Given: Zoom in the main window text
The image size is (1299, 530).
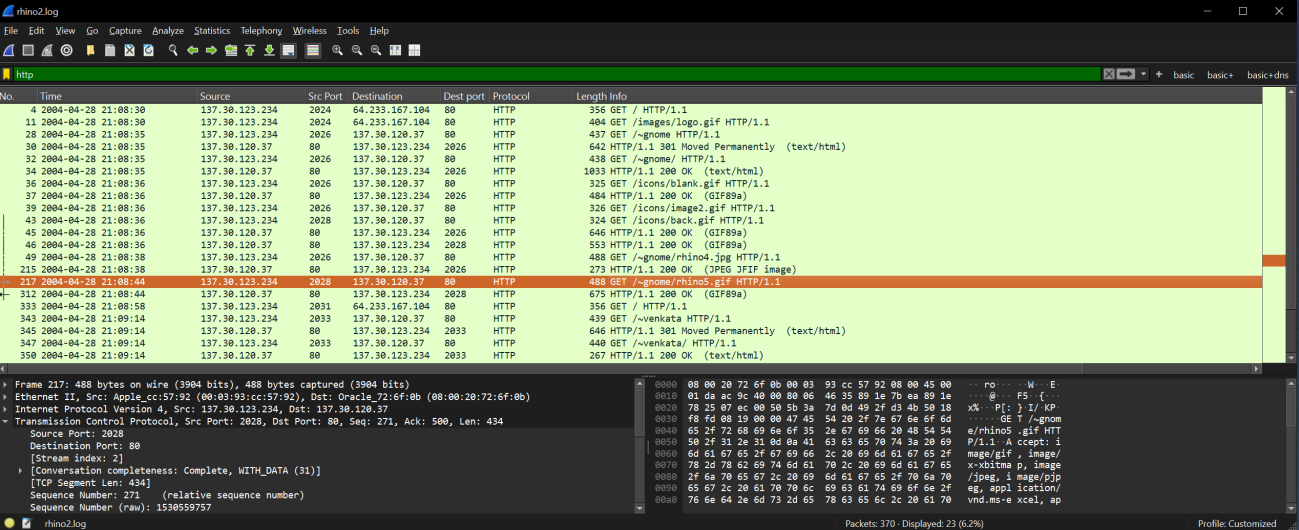Looking at the screenshot, I should [338, 50].
